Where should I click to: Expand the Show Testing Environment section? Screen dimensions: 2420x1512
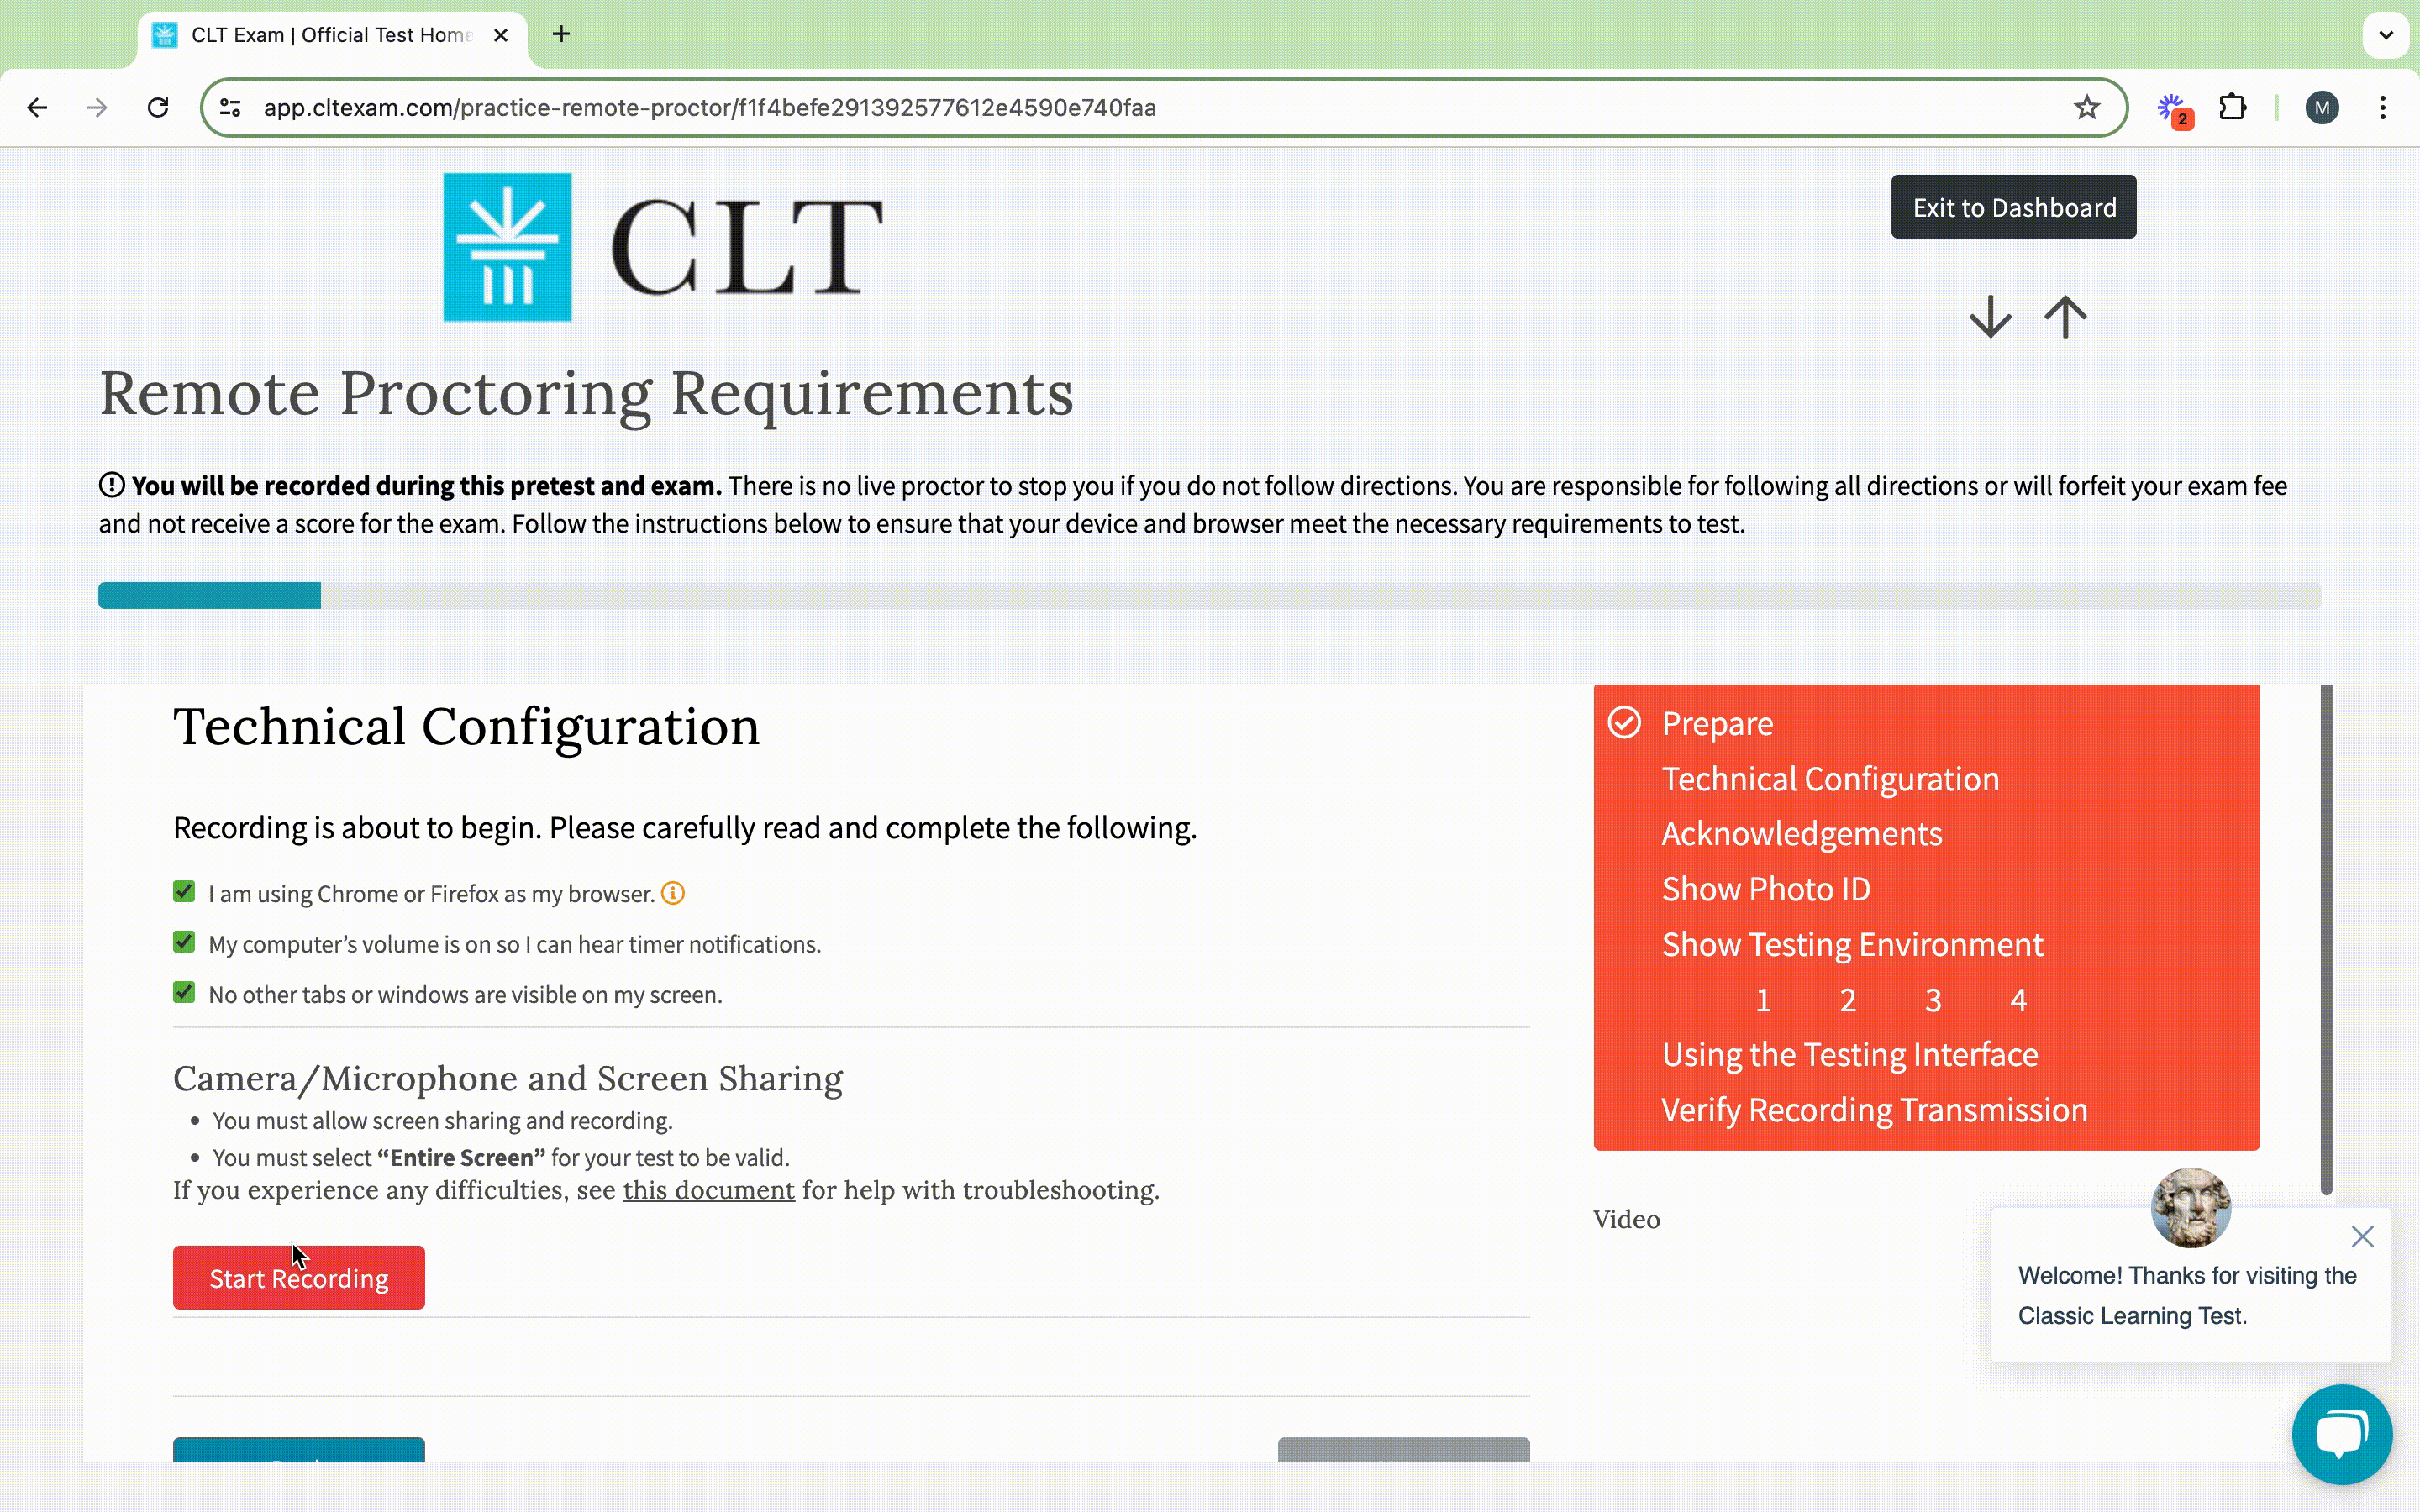point(1852,944)
